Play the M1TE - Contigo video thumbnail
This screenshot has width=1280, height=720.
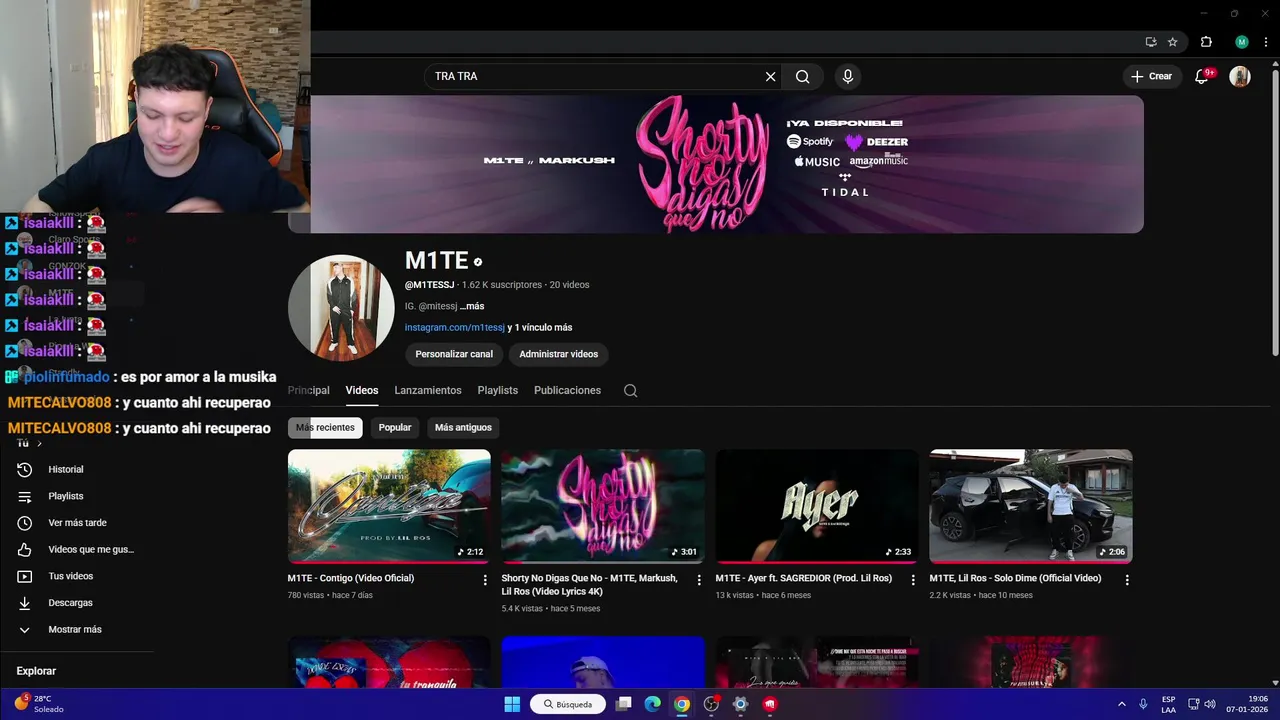coord(389,506)
